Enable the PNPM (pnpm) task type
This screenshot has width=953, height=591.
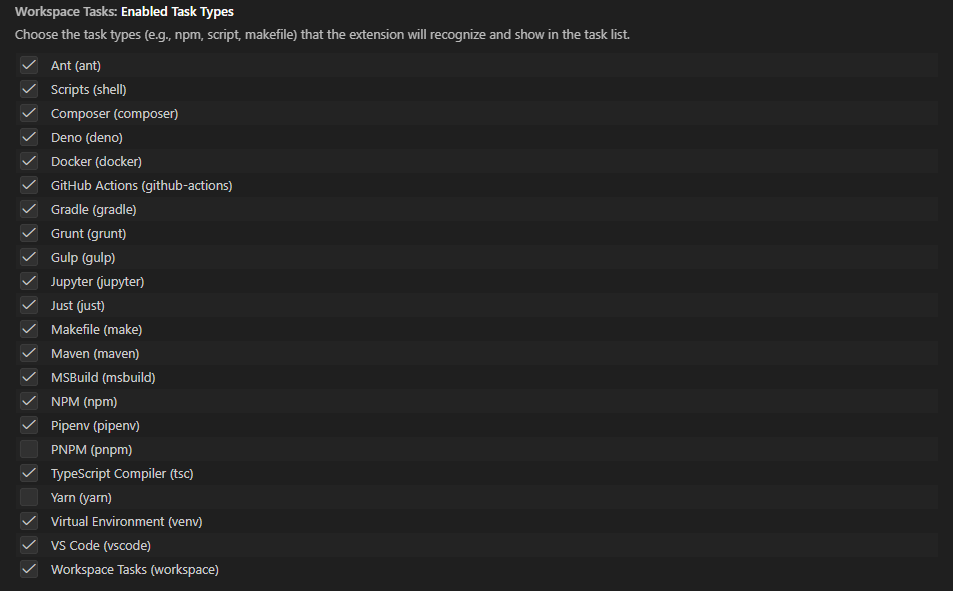pos(29,449)
